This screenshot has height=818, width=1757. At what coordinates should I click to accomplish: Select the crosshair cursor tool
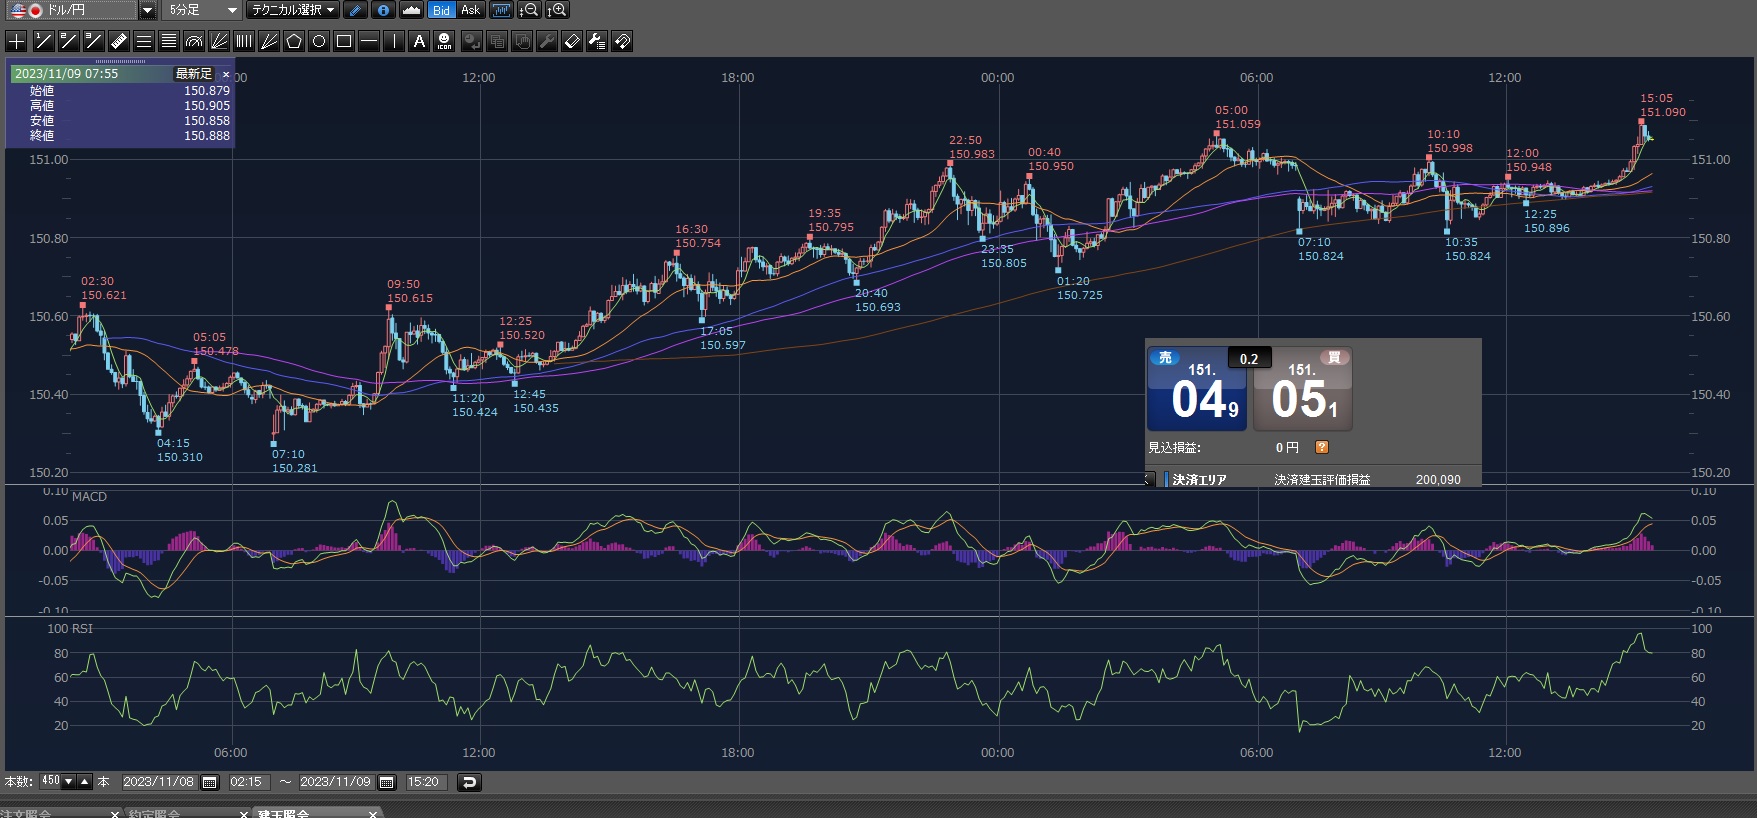click(16, 41)
